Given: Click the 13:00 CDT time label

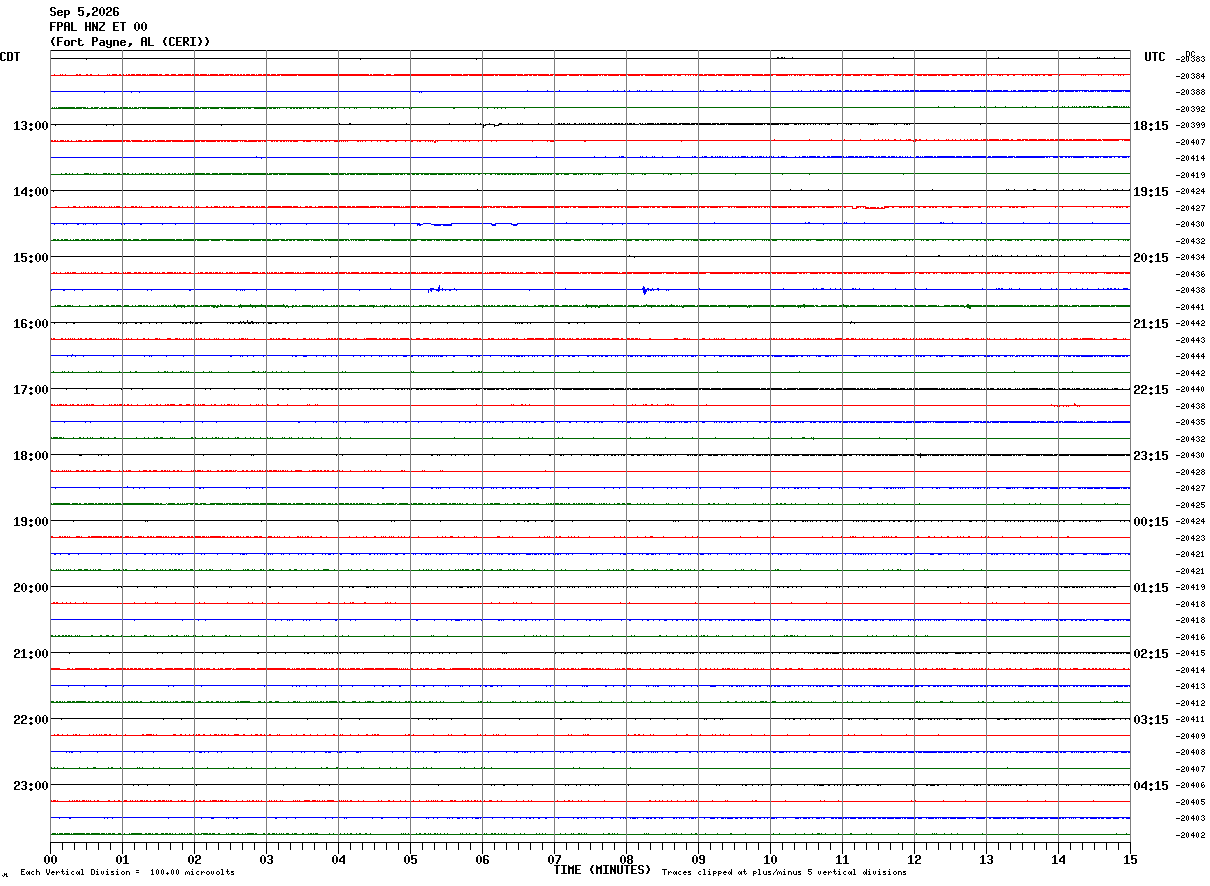Looking at the screenshot, I should tap(31, 125).
